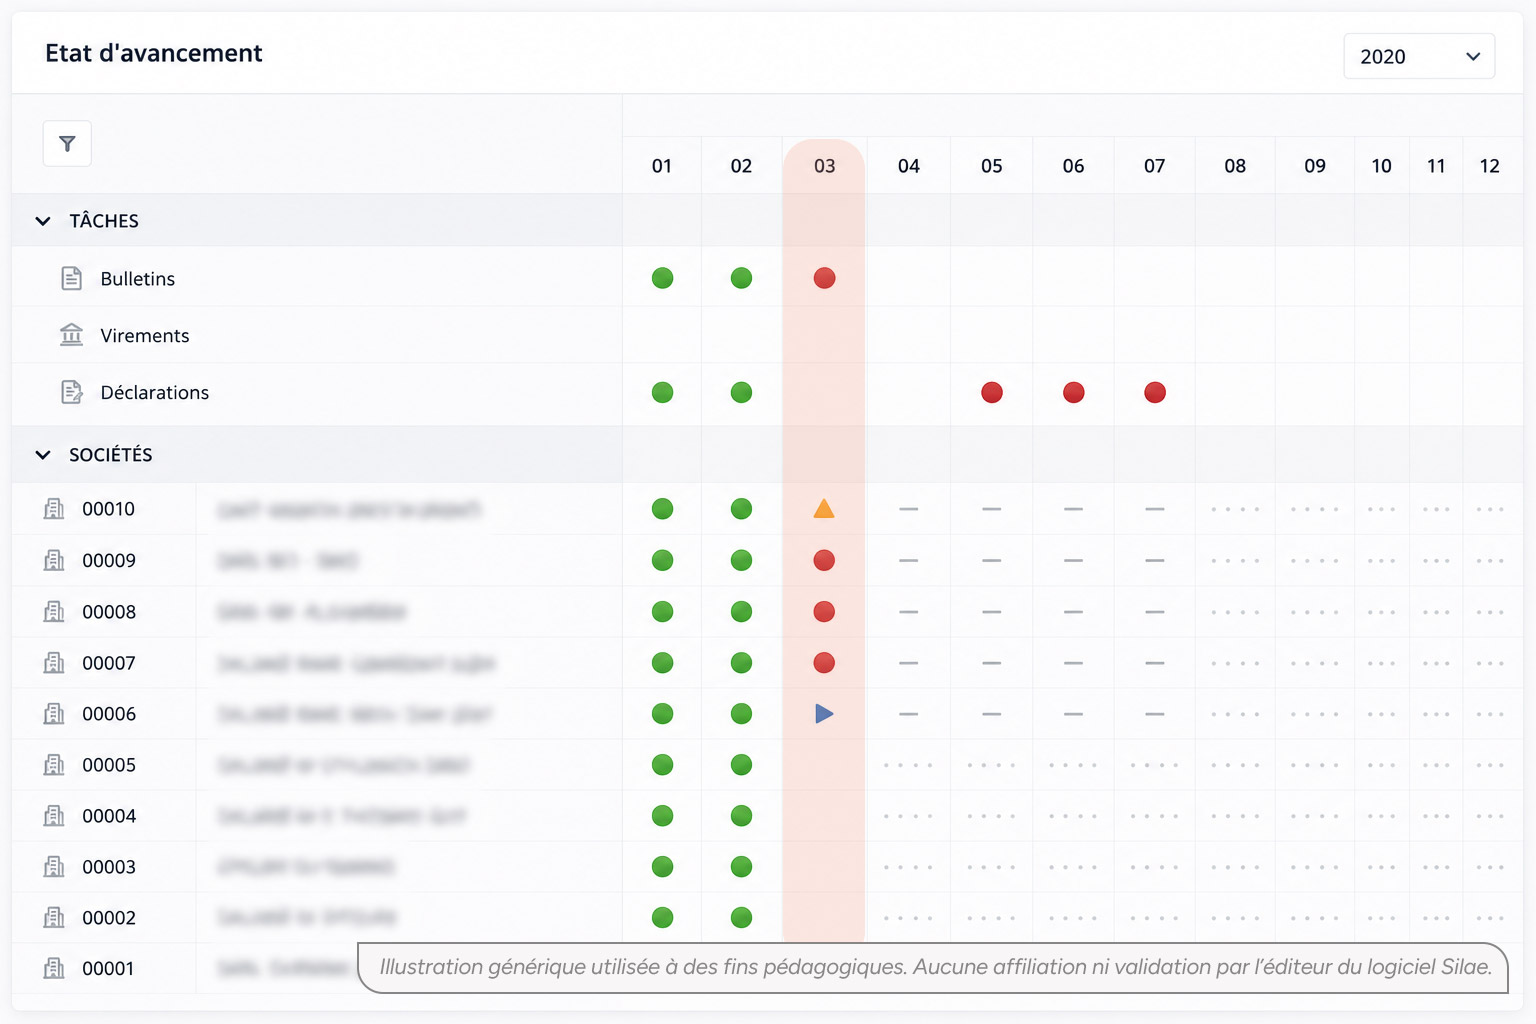Select the month 07 column header
The image size is (1536, 1024).
pyautogui.click(x=1154, y=166)
